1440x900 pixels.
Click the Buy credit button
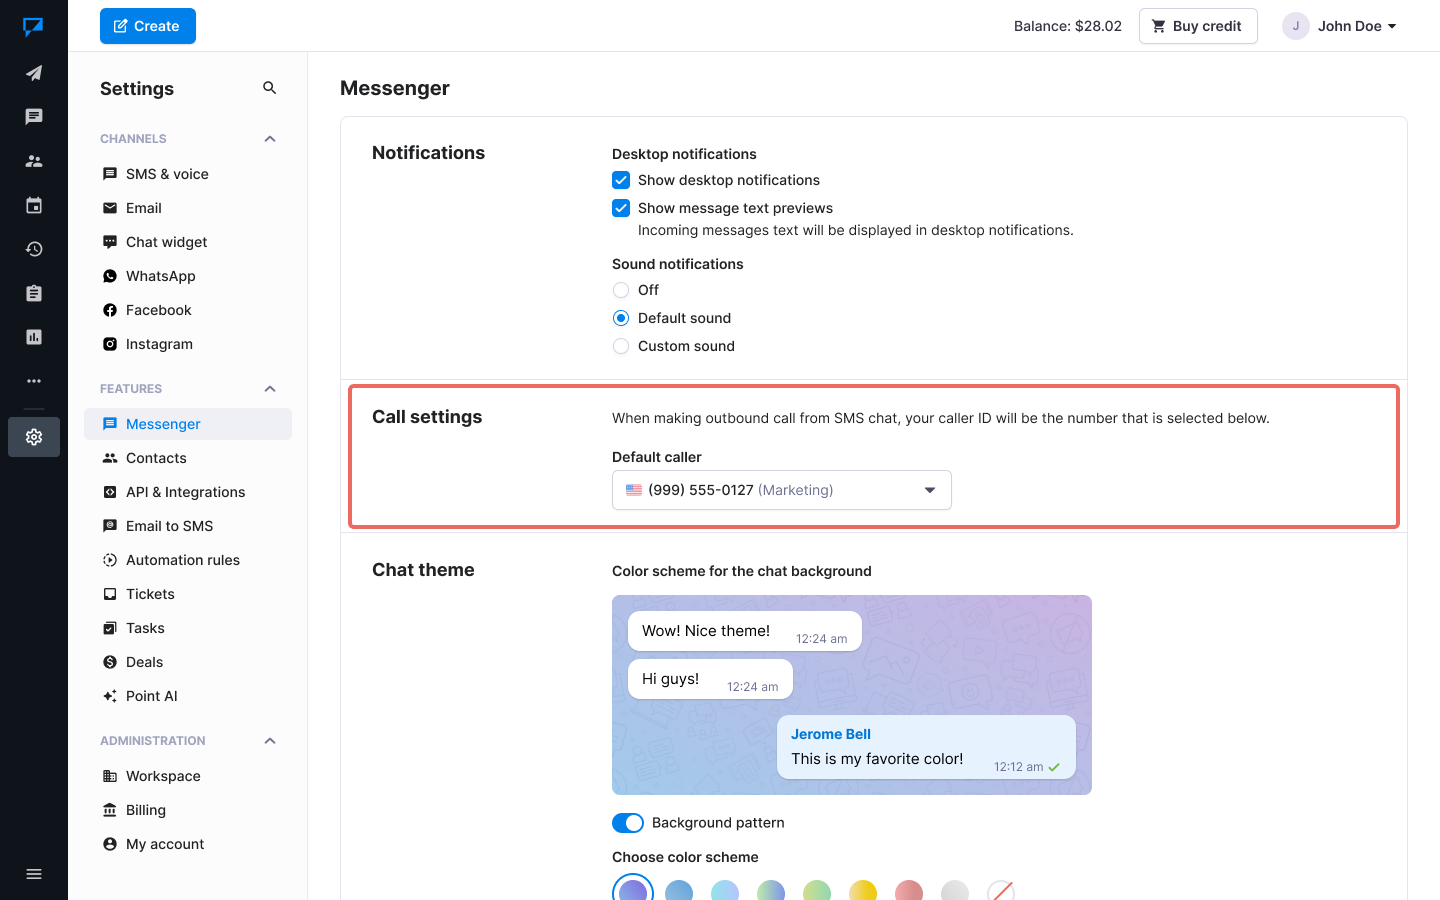point(1197,26)
